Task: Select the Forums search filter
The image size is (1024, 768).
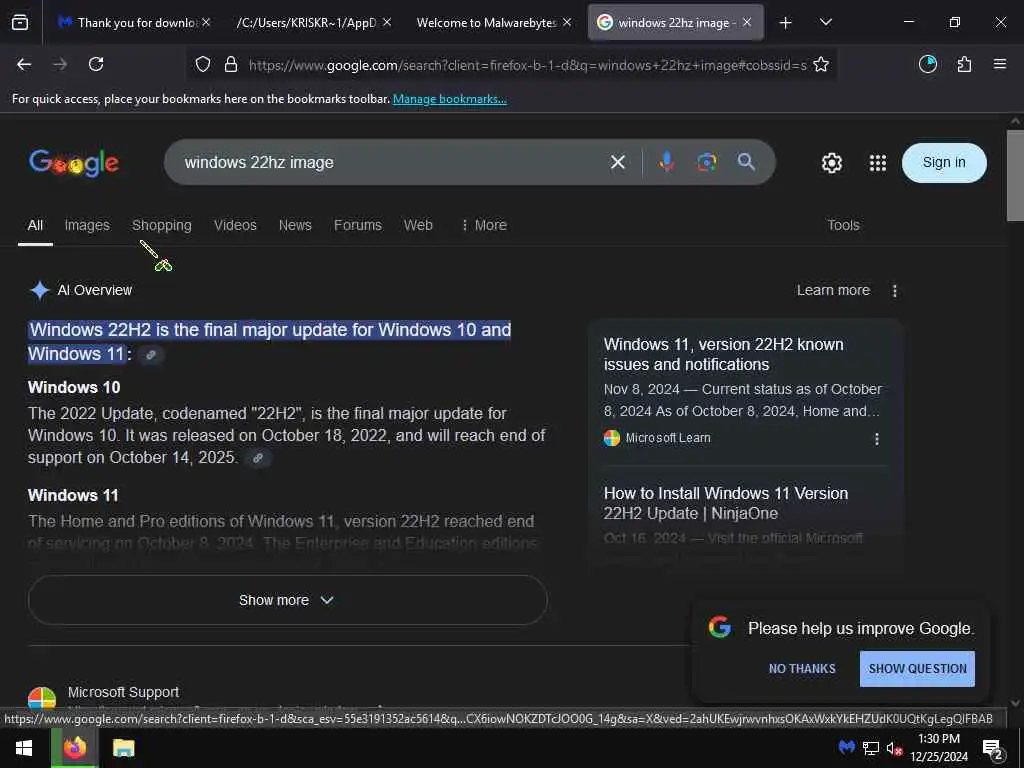Action: (x=358, y=225)
